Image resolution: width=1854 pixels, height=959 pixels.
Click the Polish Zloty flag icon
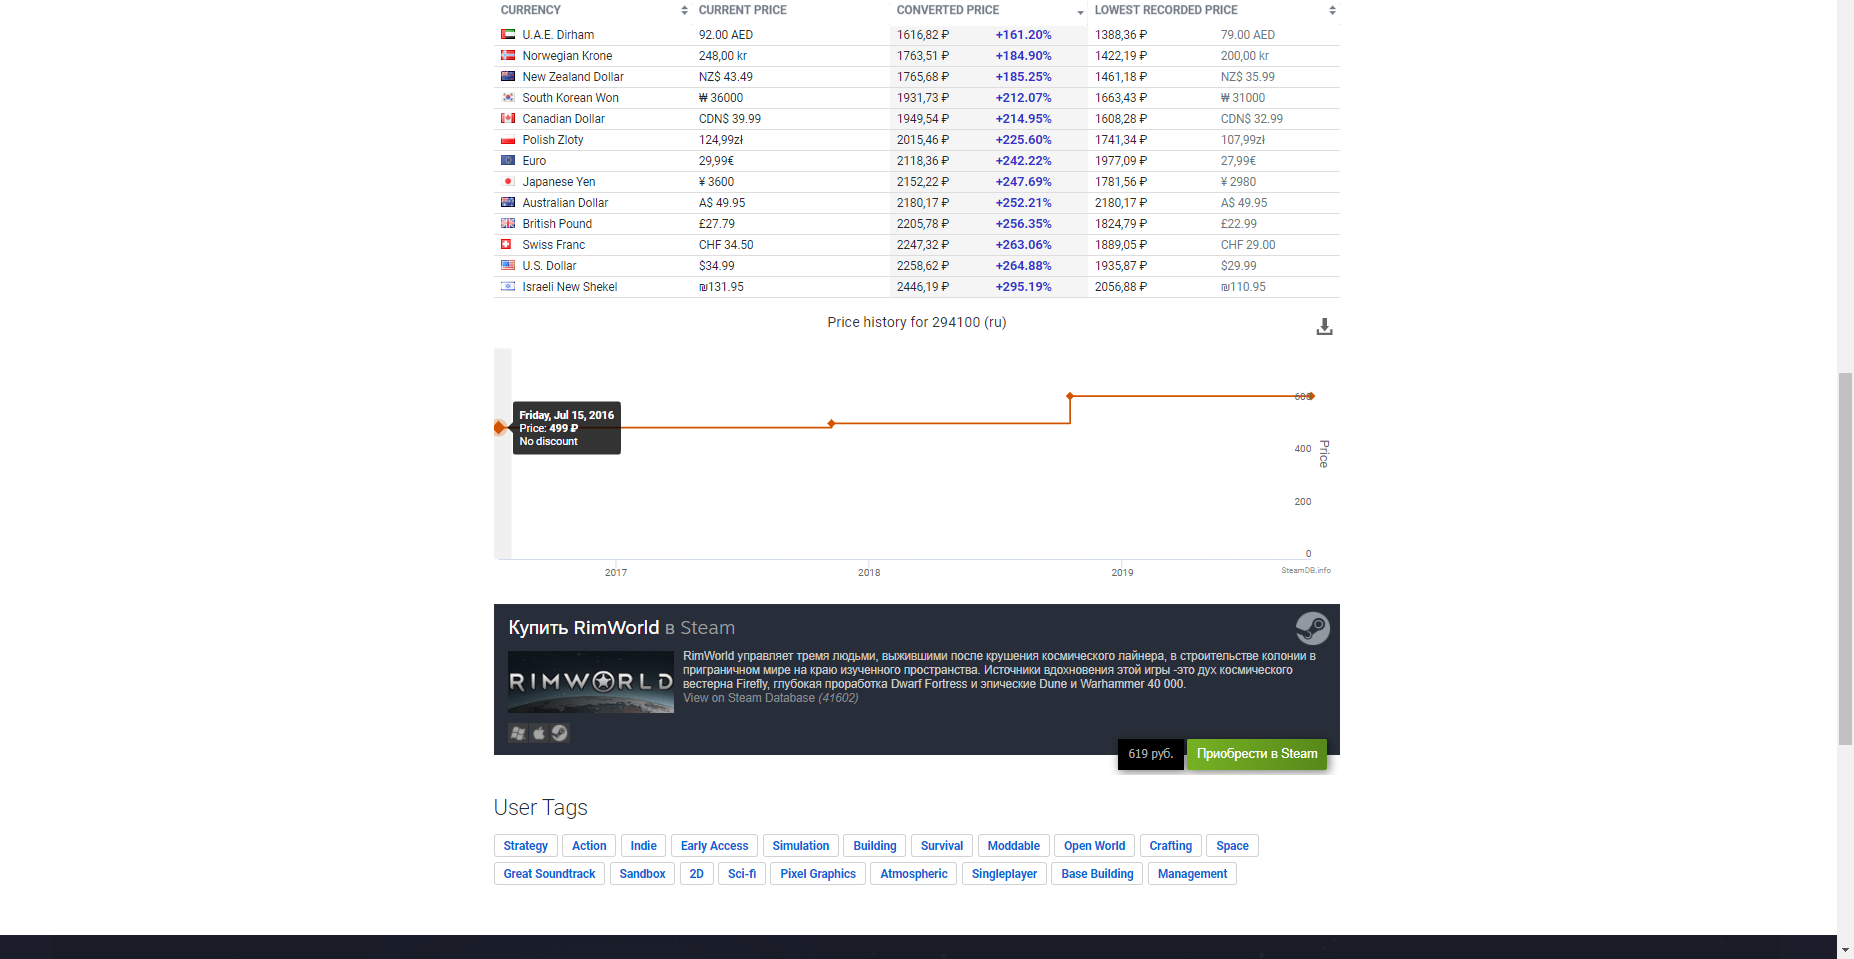tap(508, 140)
